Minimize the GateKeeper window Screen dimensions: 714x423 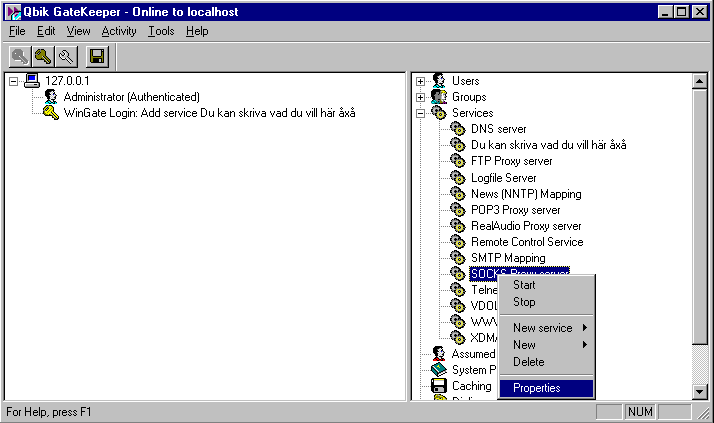click(x=665, y=12)
